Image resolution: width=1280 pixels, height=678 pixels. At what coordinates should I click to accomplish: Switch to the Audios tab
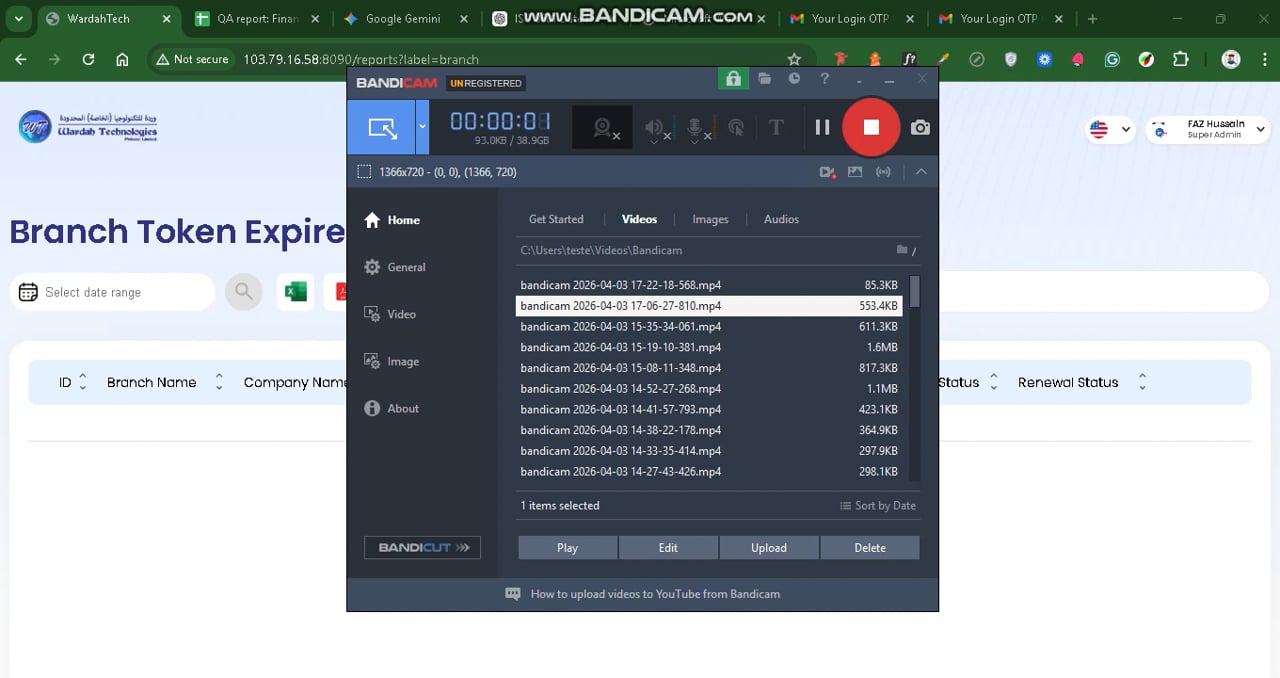pos(781,219)
